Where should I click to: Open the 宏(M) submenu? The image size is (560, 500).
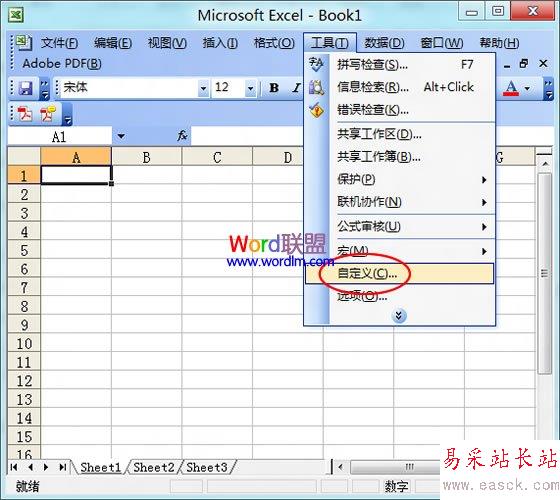coord(400,251)
